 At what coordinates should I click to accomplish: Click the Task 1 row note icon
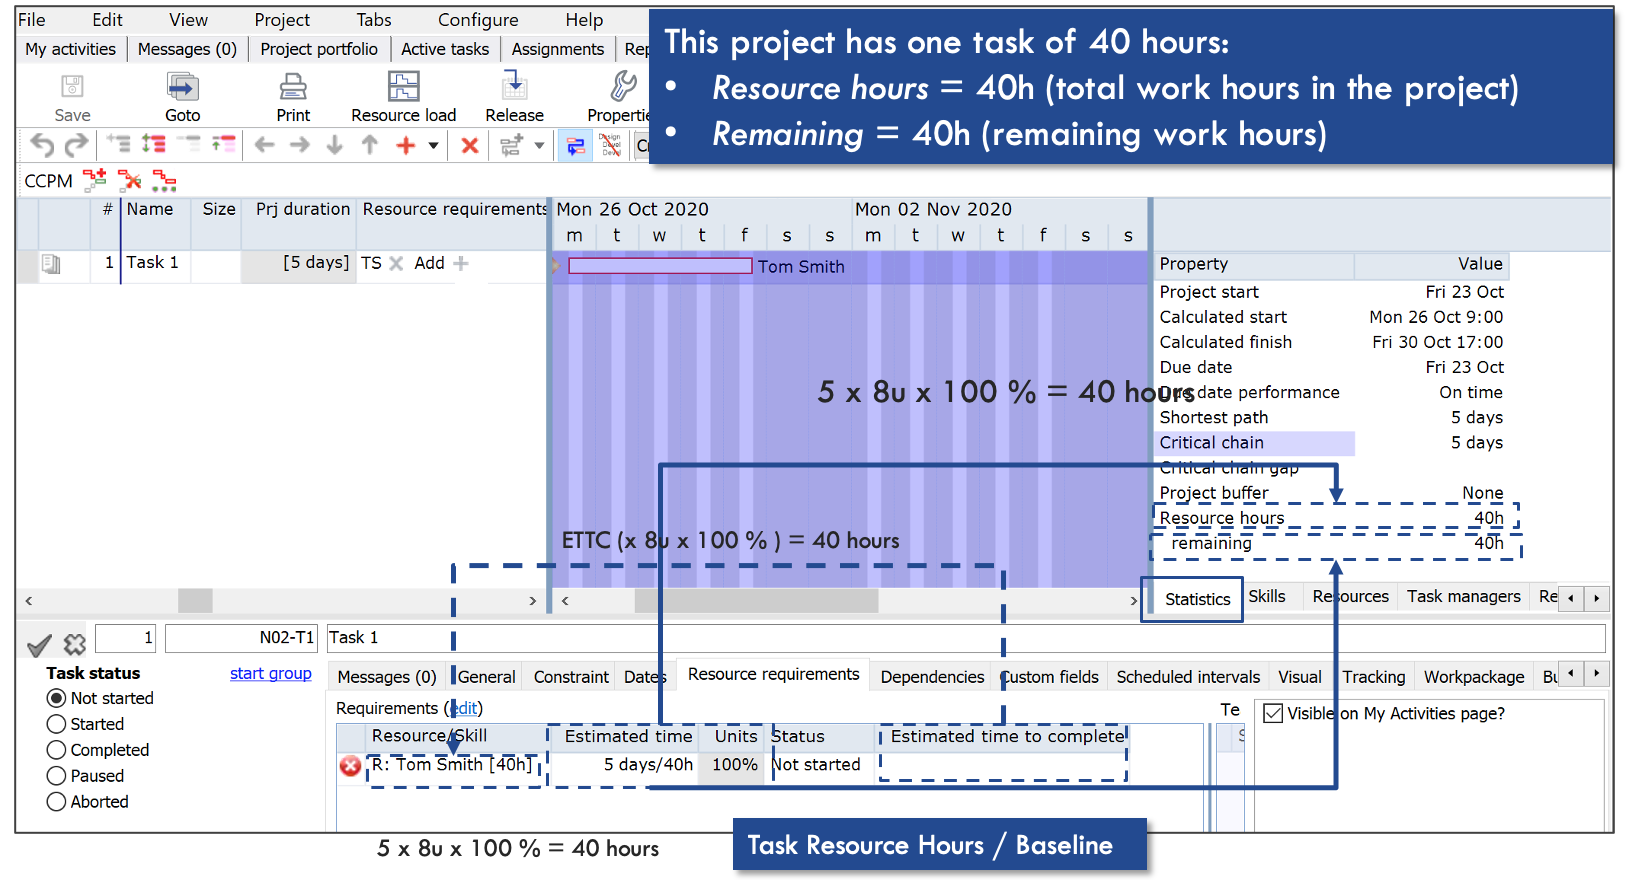(51, 264)
